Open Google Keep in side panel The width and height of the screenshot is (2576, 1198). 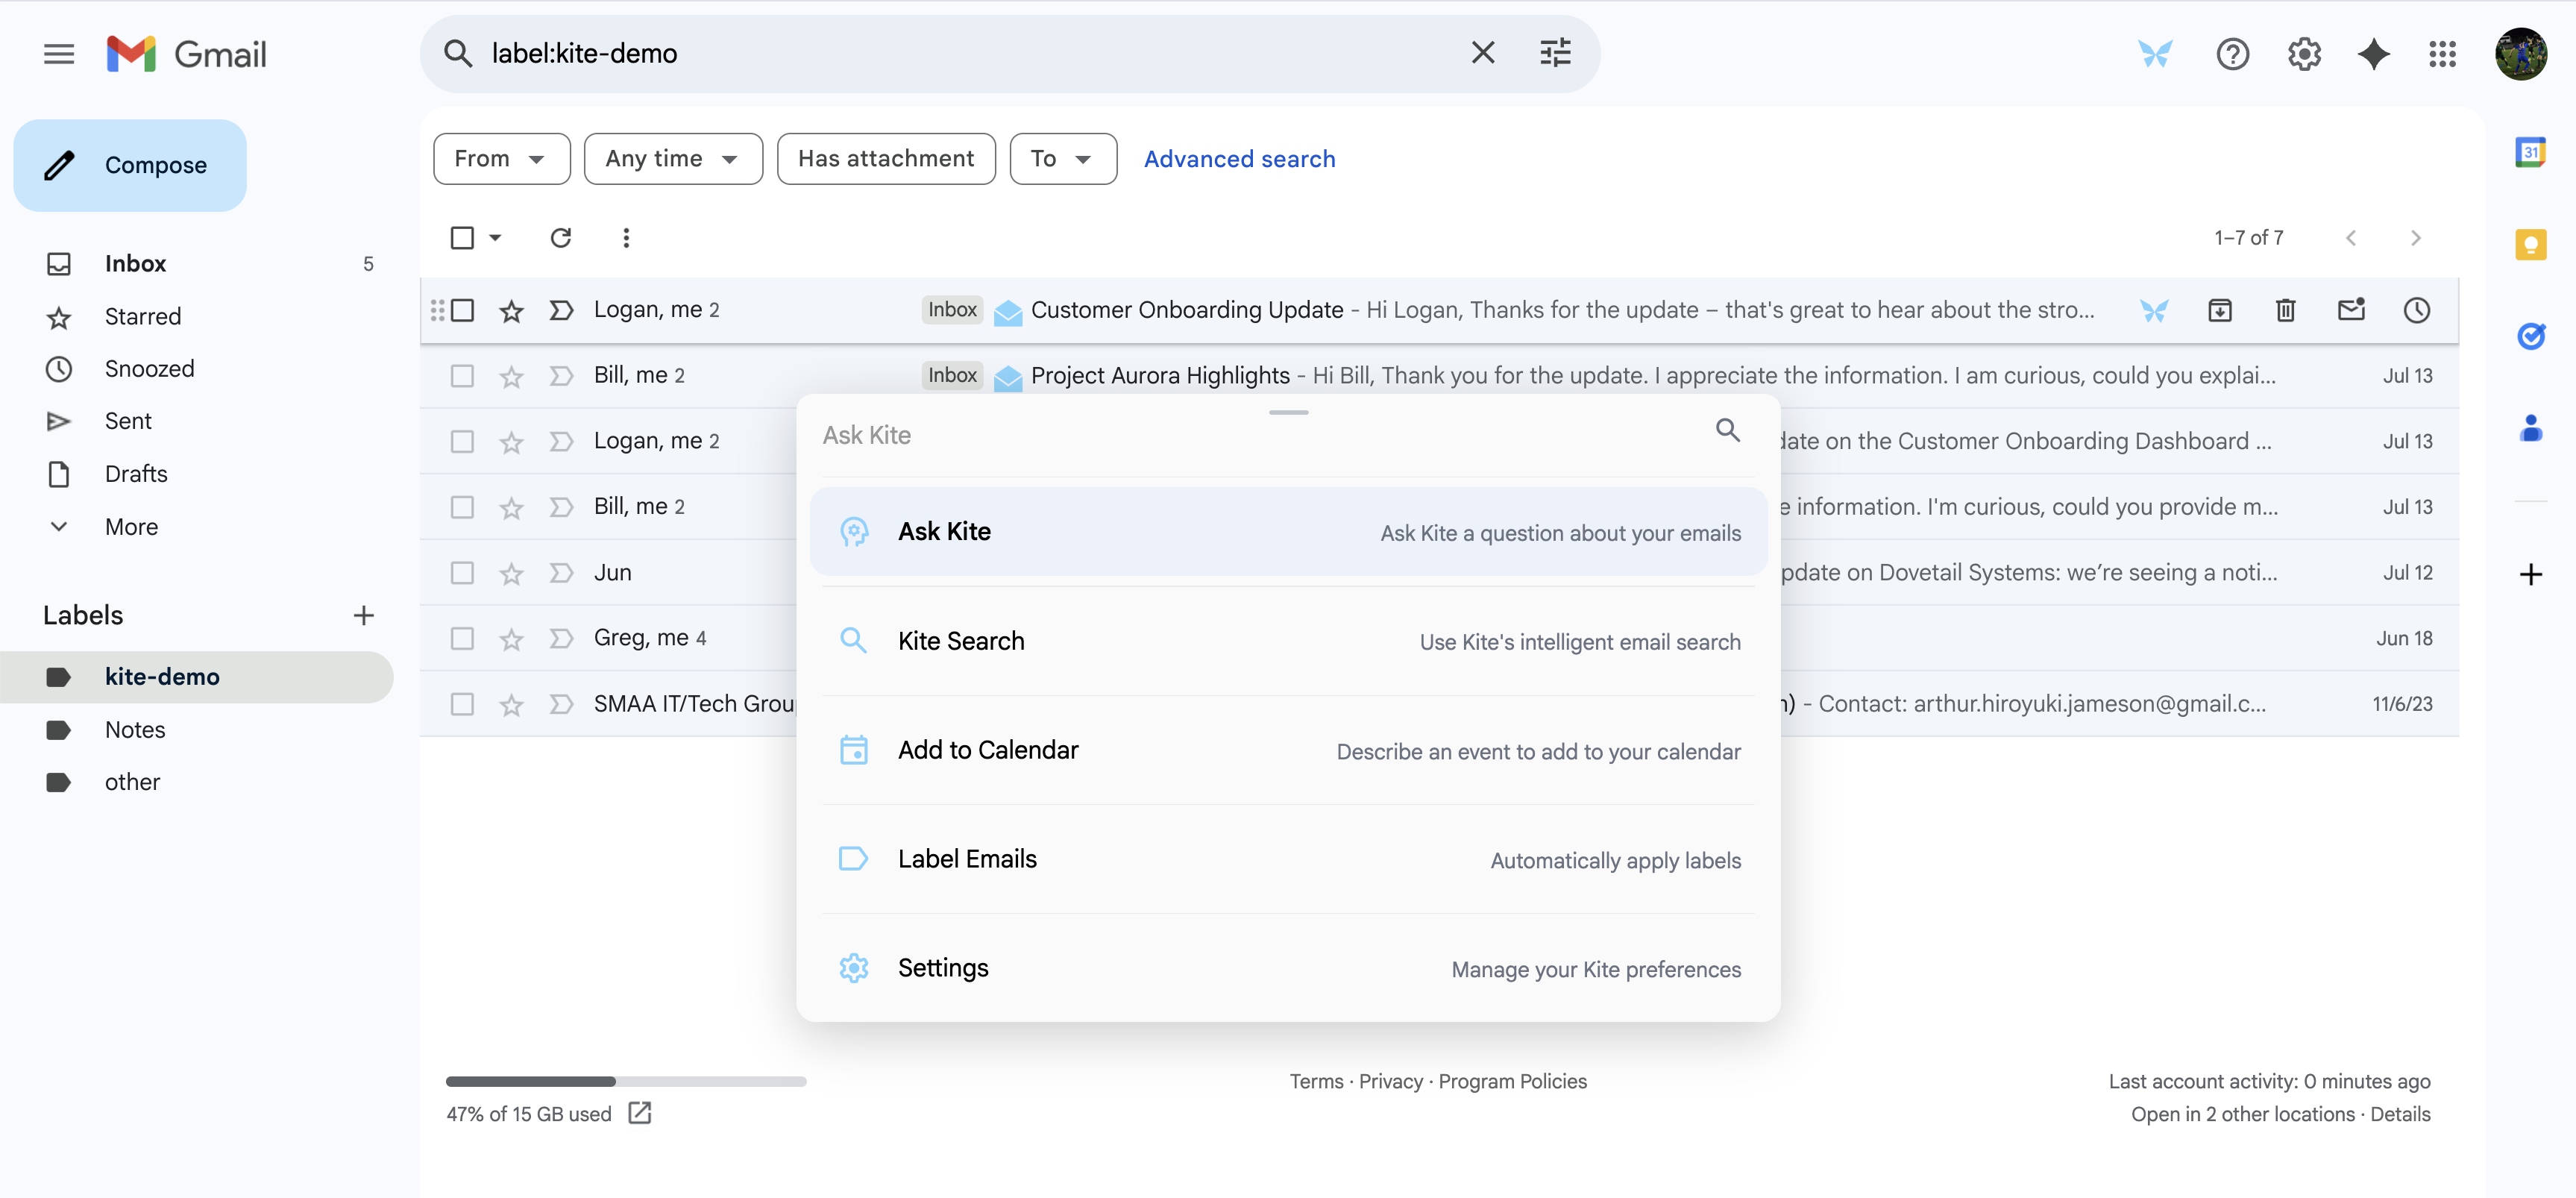tap(2530, 245)
